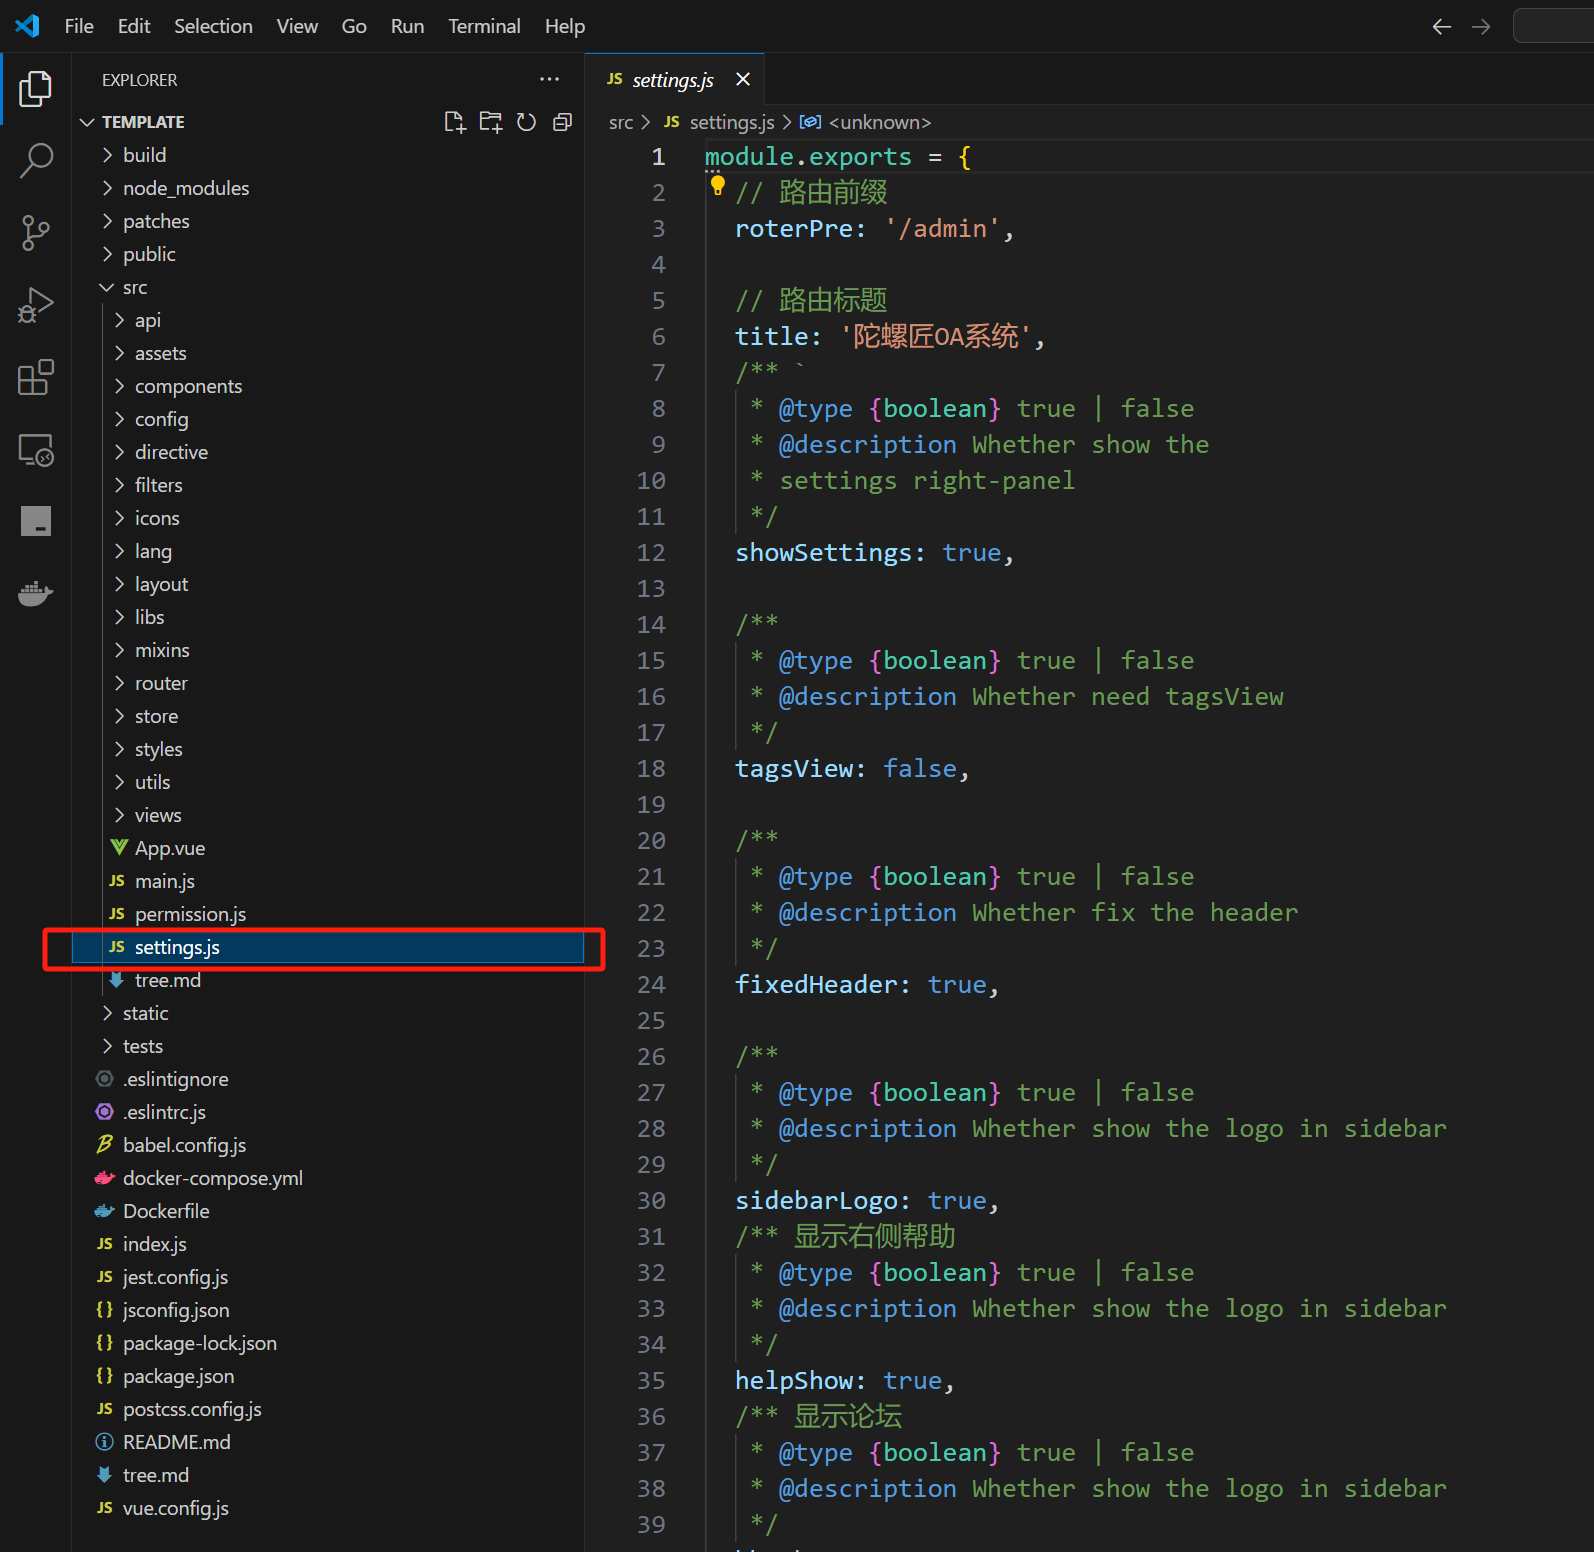Open the Remote Explorer view
Screen dimensions: 1594x1552
point(36,451)
